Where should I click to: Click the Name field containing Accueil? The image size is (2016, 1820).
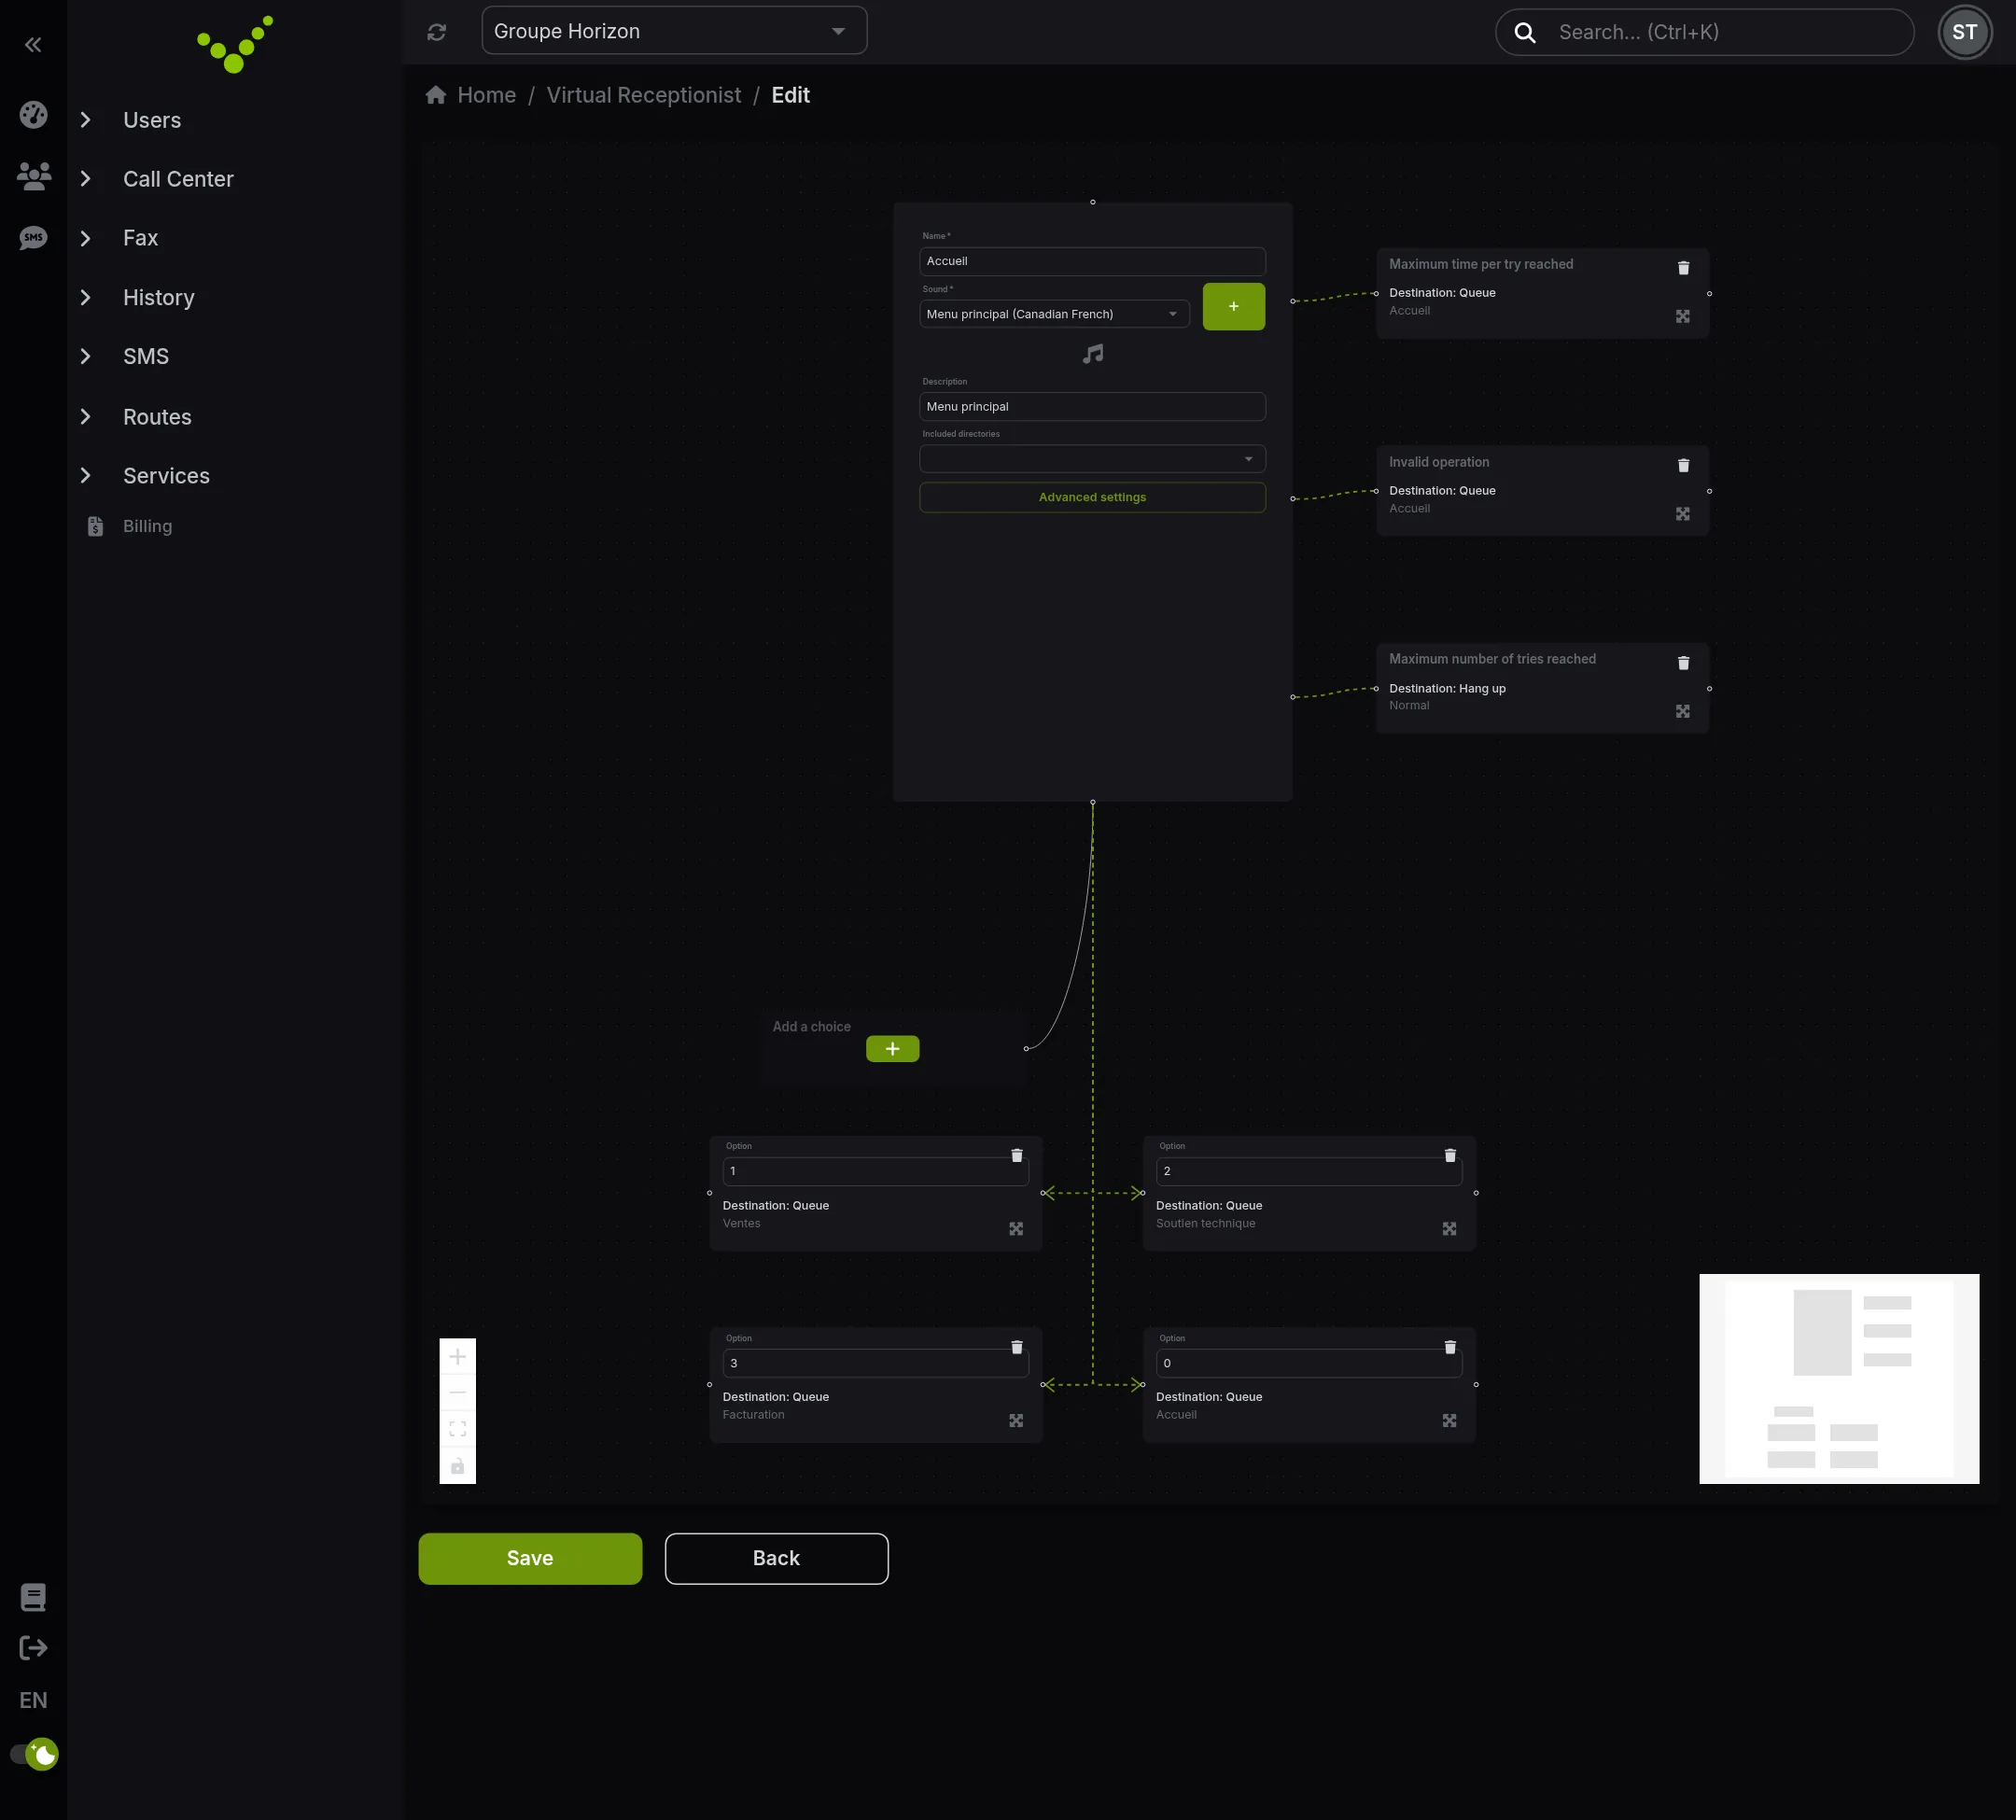[x=1092, y=261]
